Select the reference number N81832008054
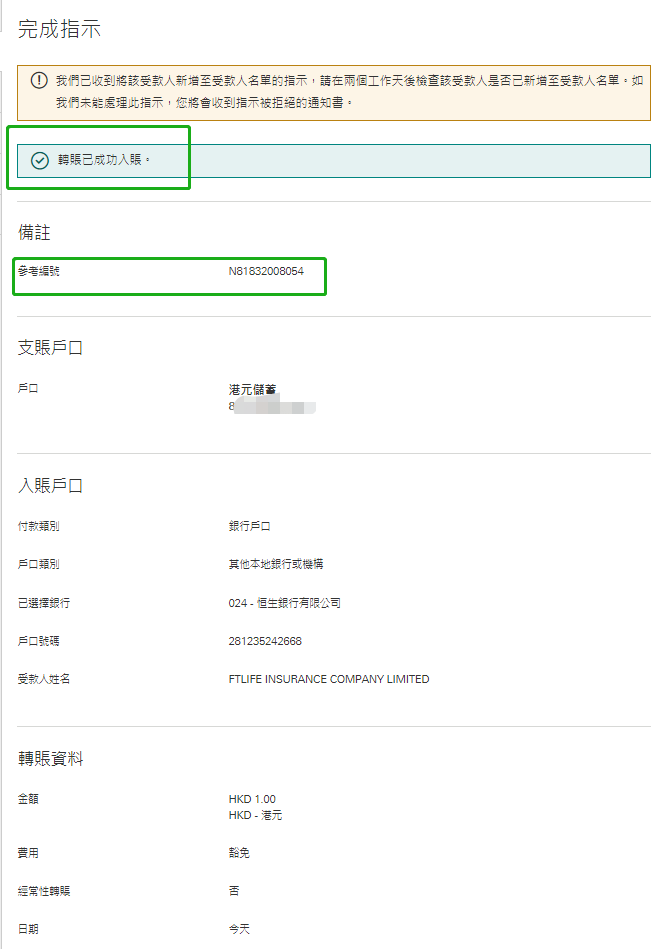 click(266, 271)
